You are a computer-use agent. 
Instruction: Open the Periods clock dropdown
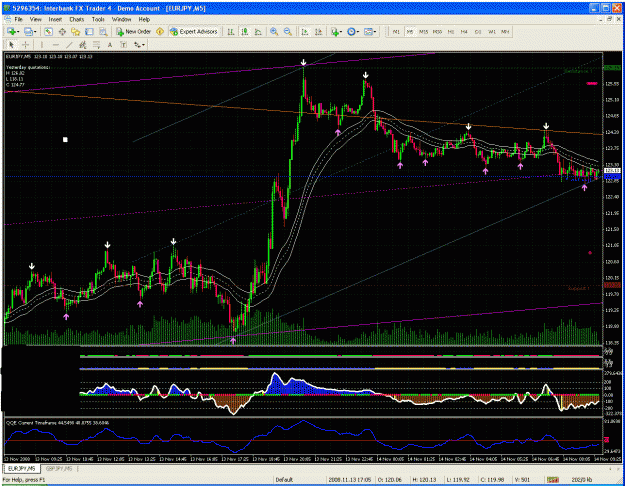click(353, 32)
